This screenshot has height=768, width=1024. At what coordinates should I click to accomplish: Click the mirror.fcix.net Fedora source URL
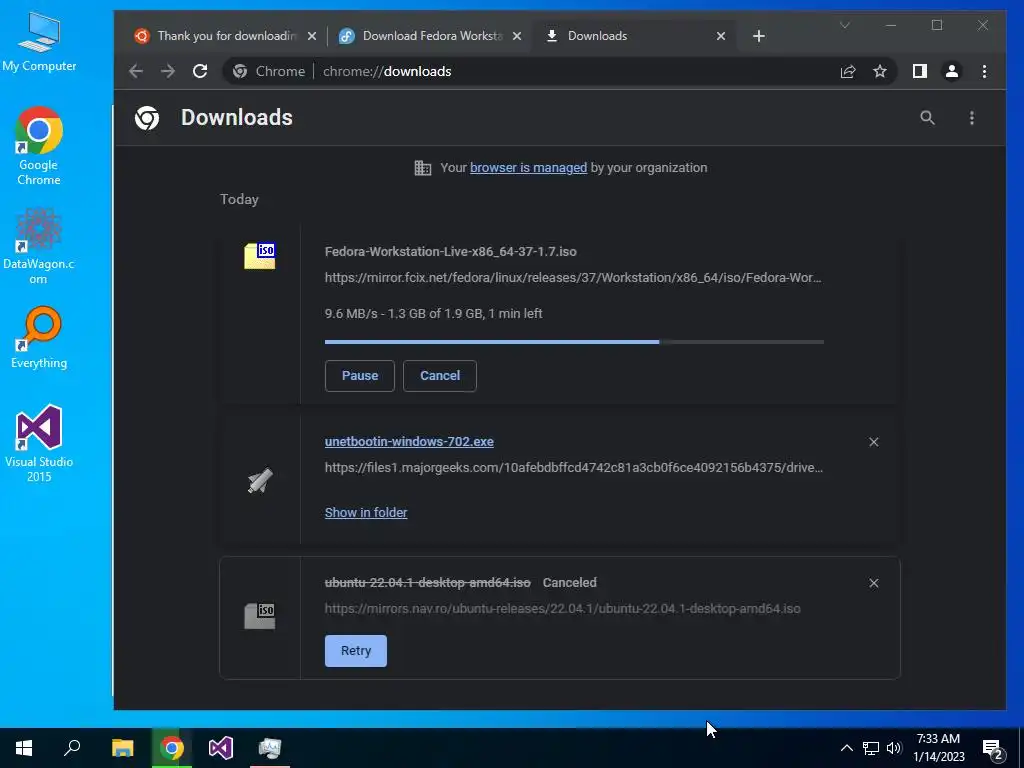coord(573,278)
